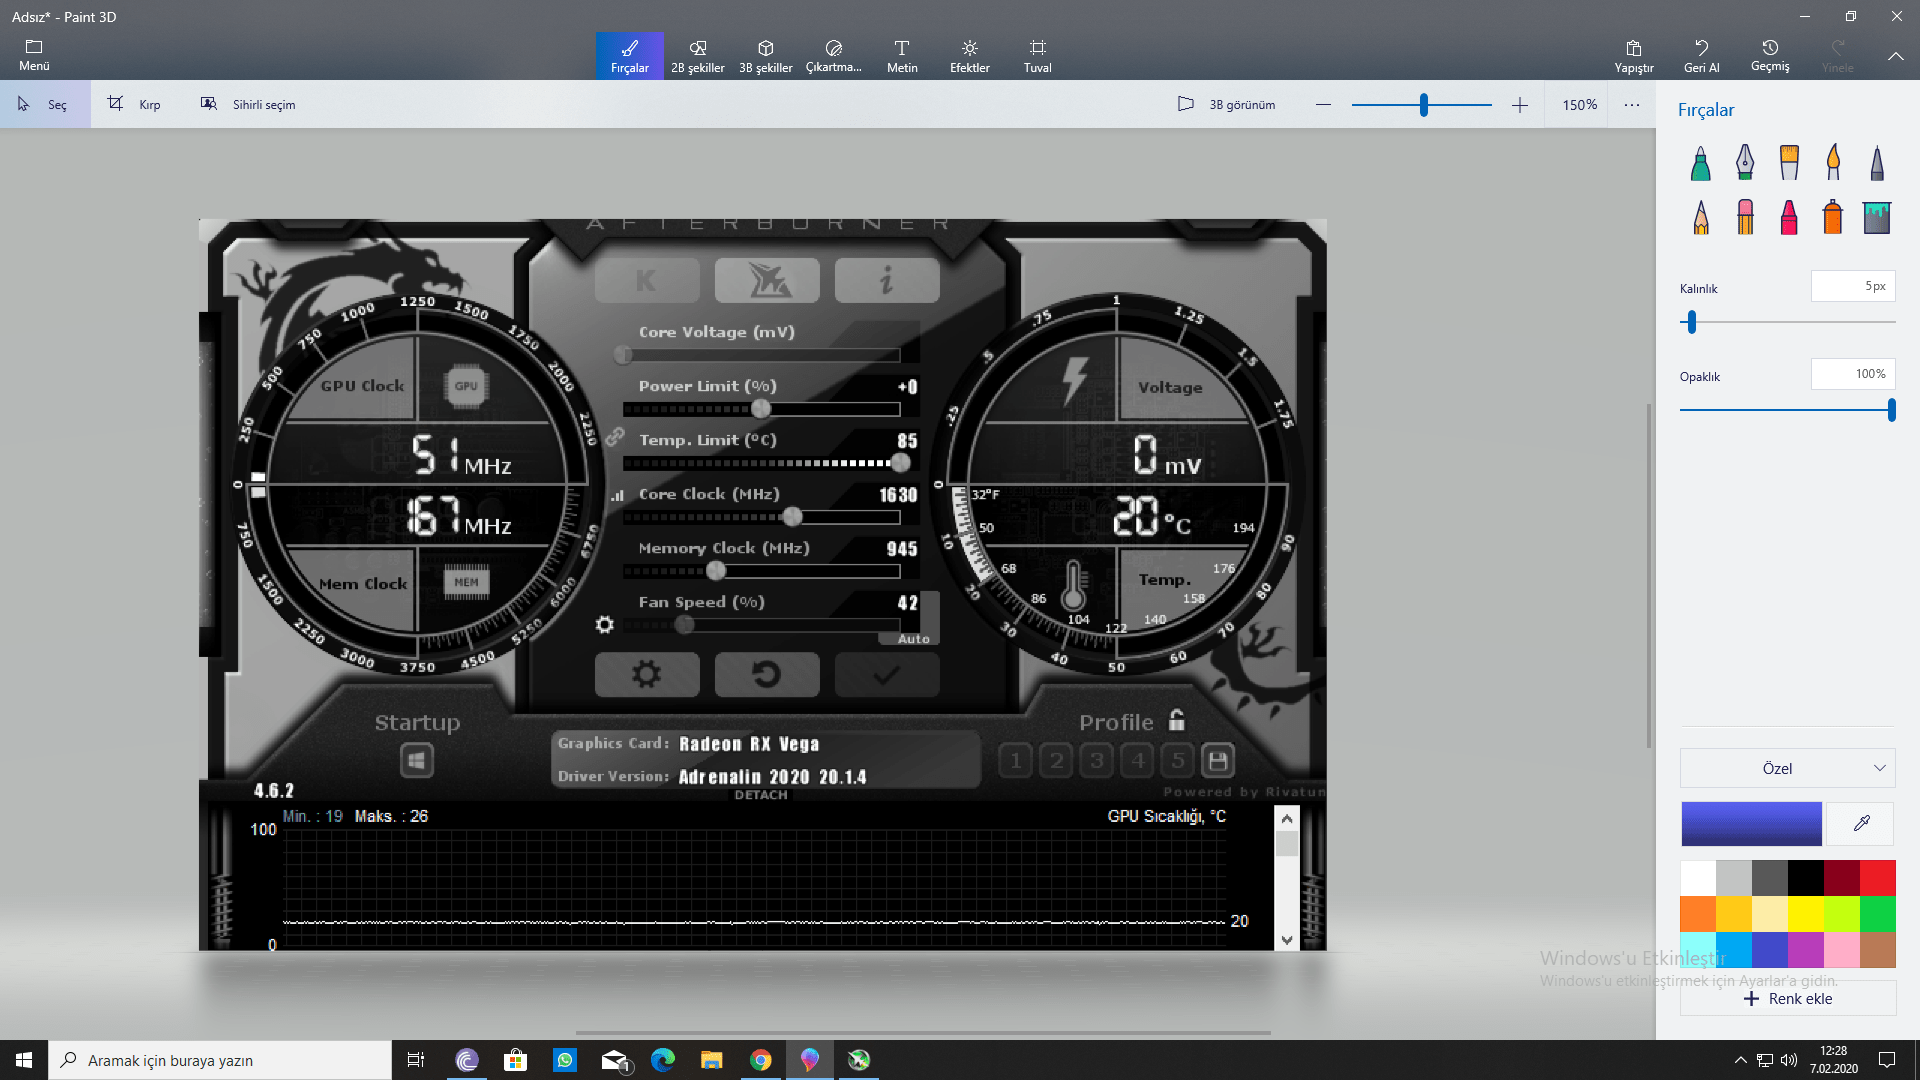
Task: Click the Renk ekle button
Action: (x=1787, y=998)
